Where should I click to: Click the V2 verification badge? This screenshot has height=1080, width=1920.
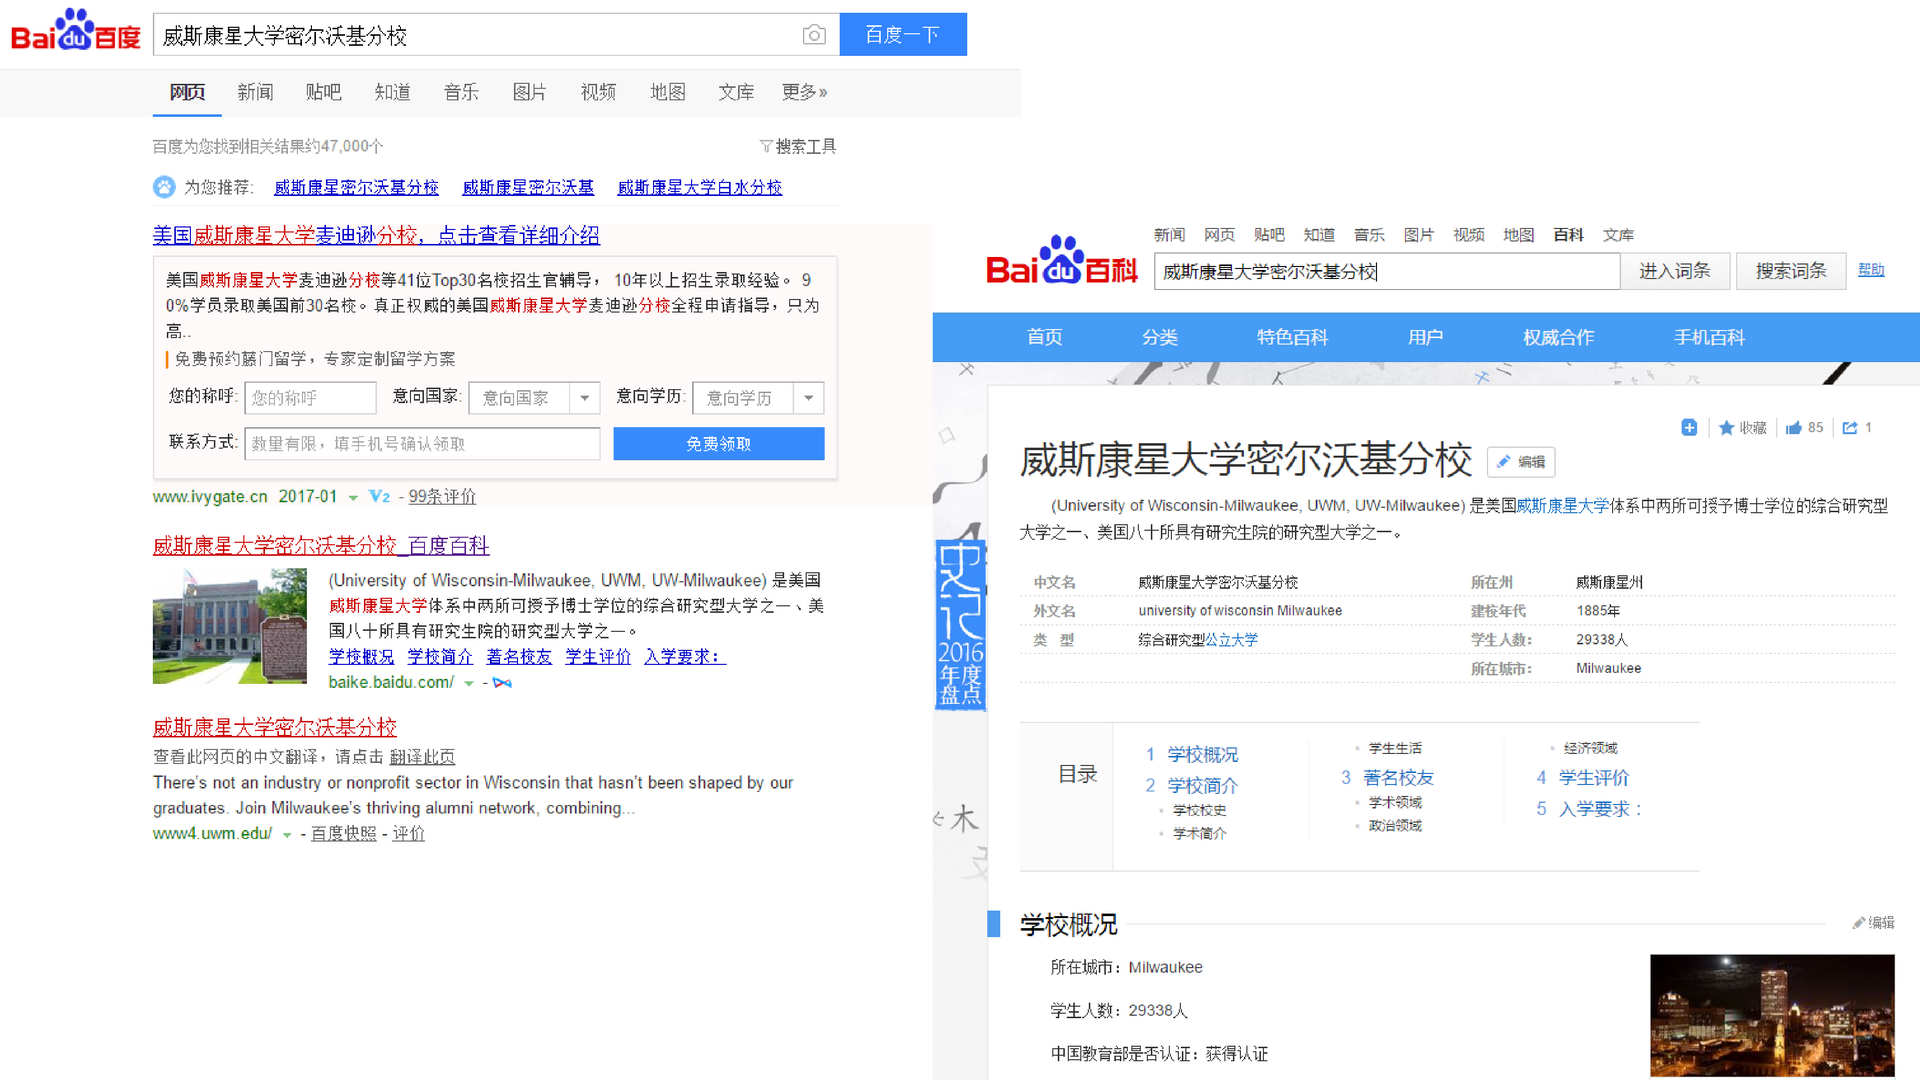pos(379,497)
